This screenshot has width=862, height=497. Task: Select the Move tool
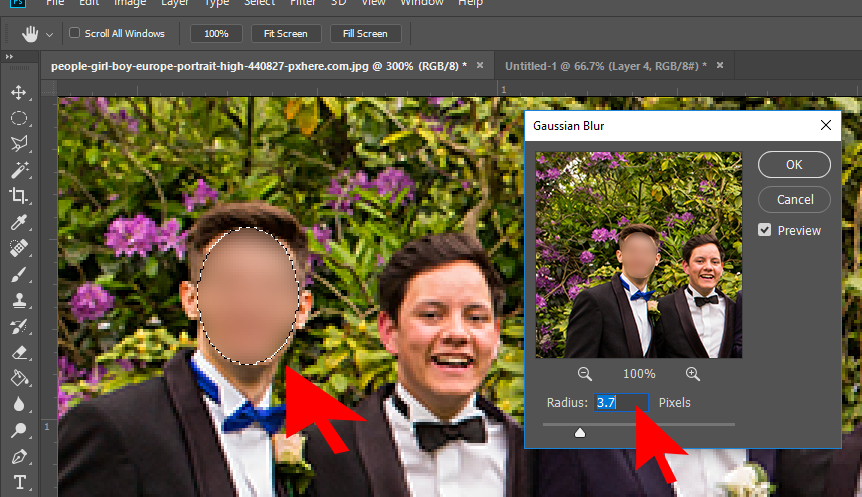pos(19,92)
